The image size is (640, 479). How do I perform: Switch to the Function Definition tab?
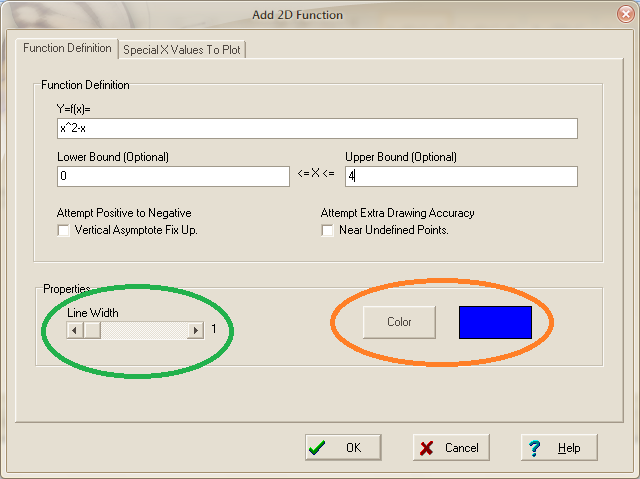[x=68, y=49]
